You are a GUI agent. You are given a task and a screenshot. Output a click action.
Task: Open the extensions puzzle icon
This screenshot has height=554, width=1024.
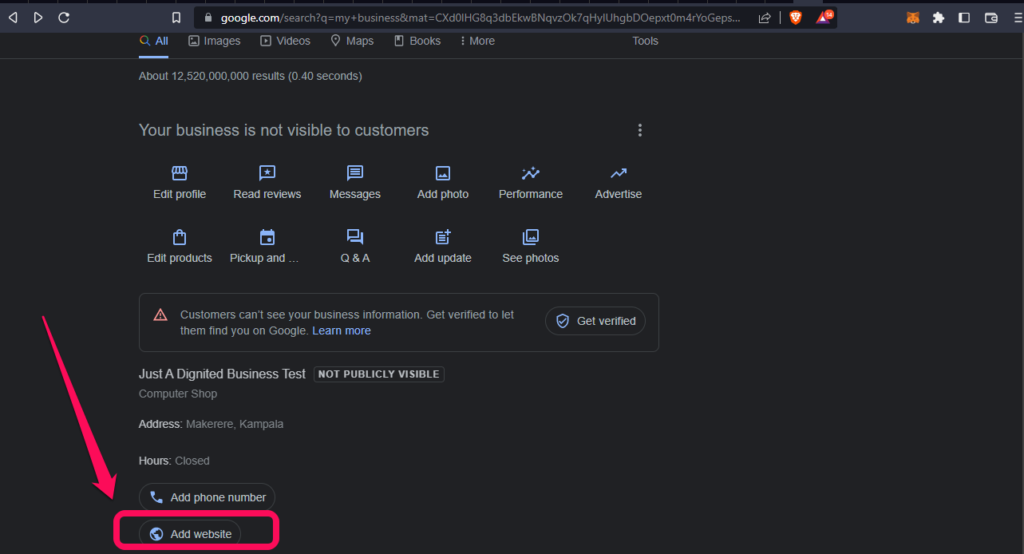click(938, 18)
